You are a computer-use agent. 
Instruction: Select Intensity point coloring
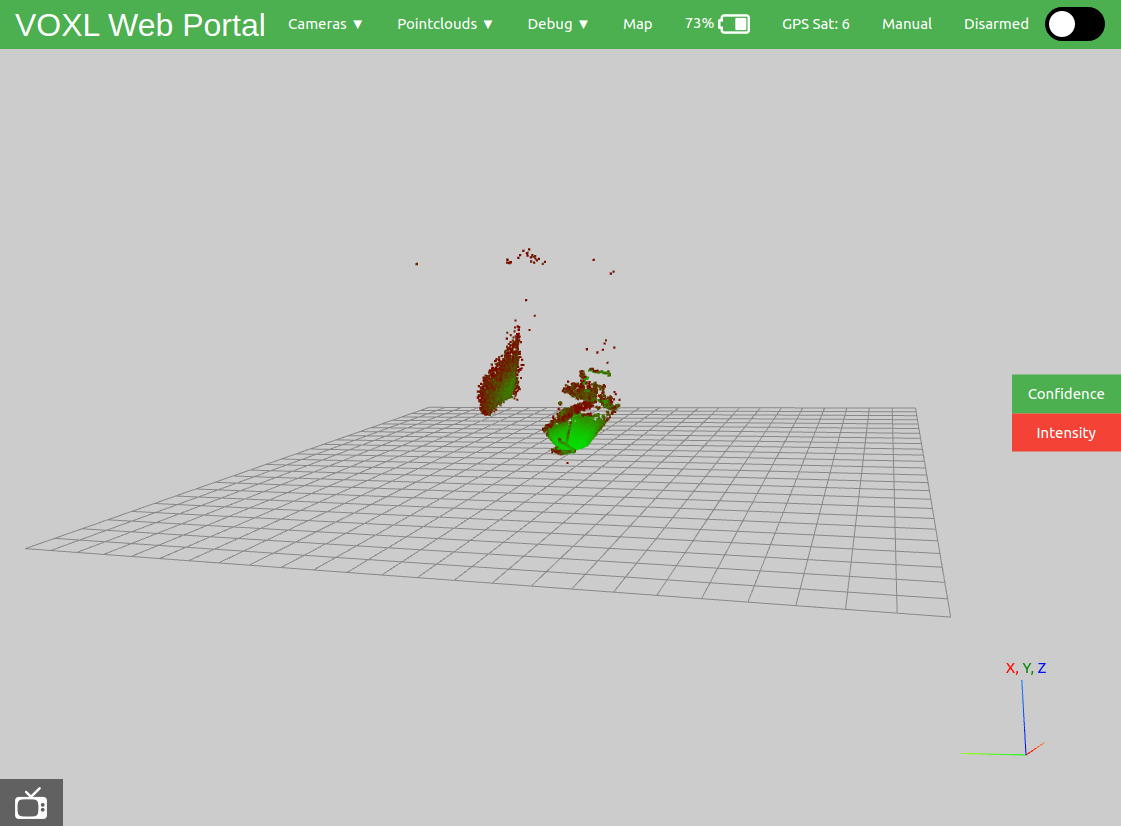1066,433
